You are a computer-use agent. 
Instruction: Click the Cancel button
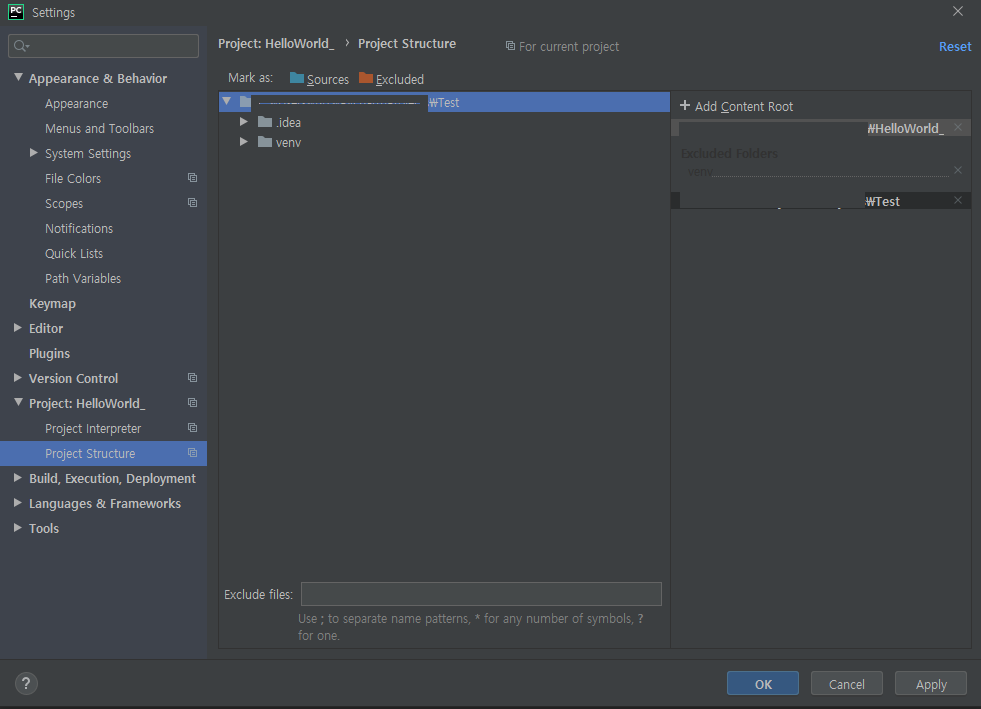[x=846, y=683]
